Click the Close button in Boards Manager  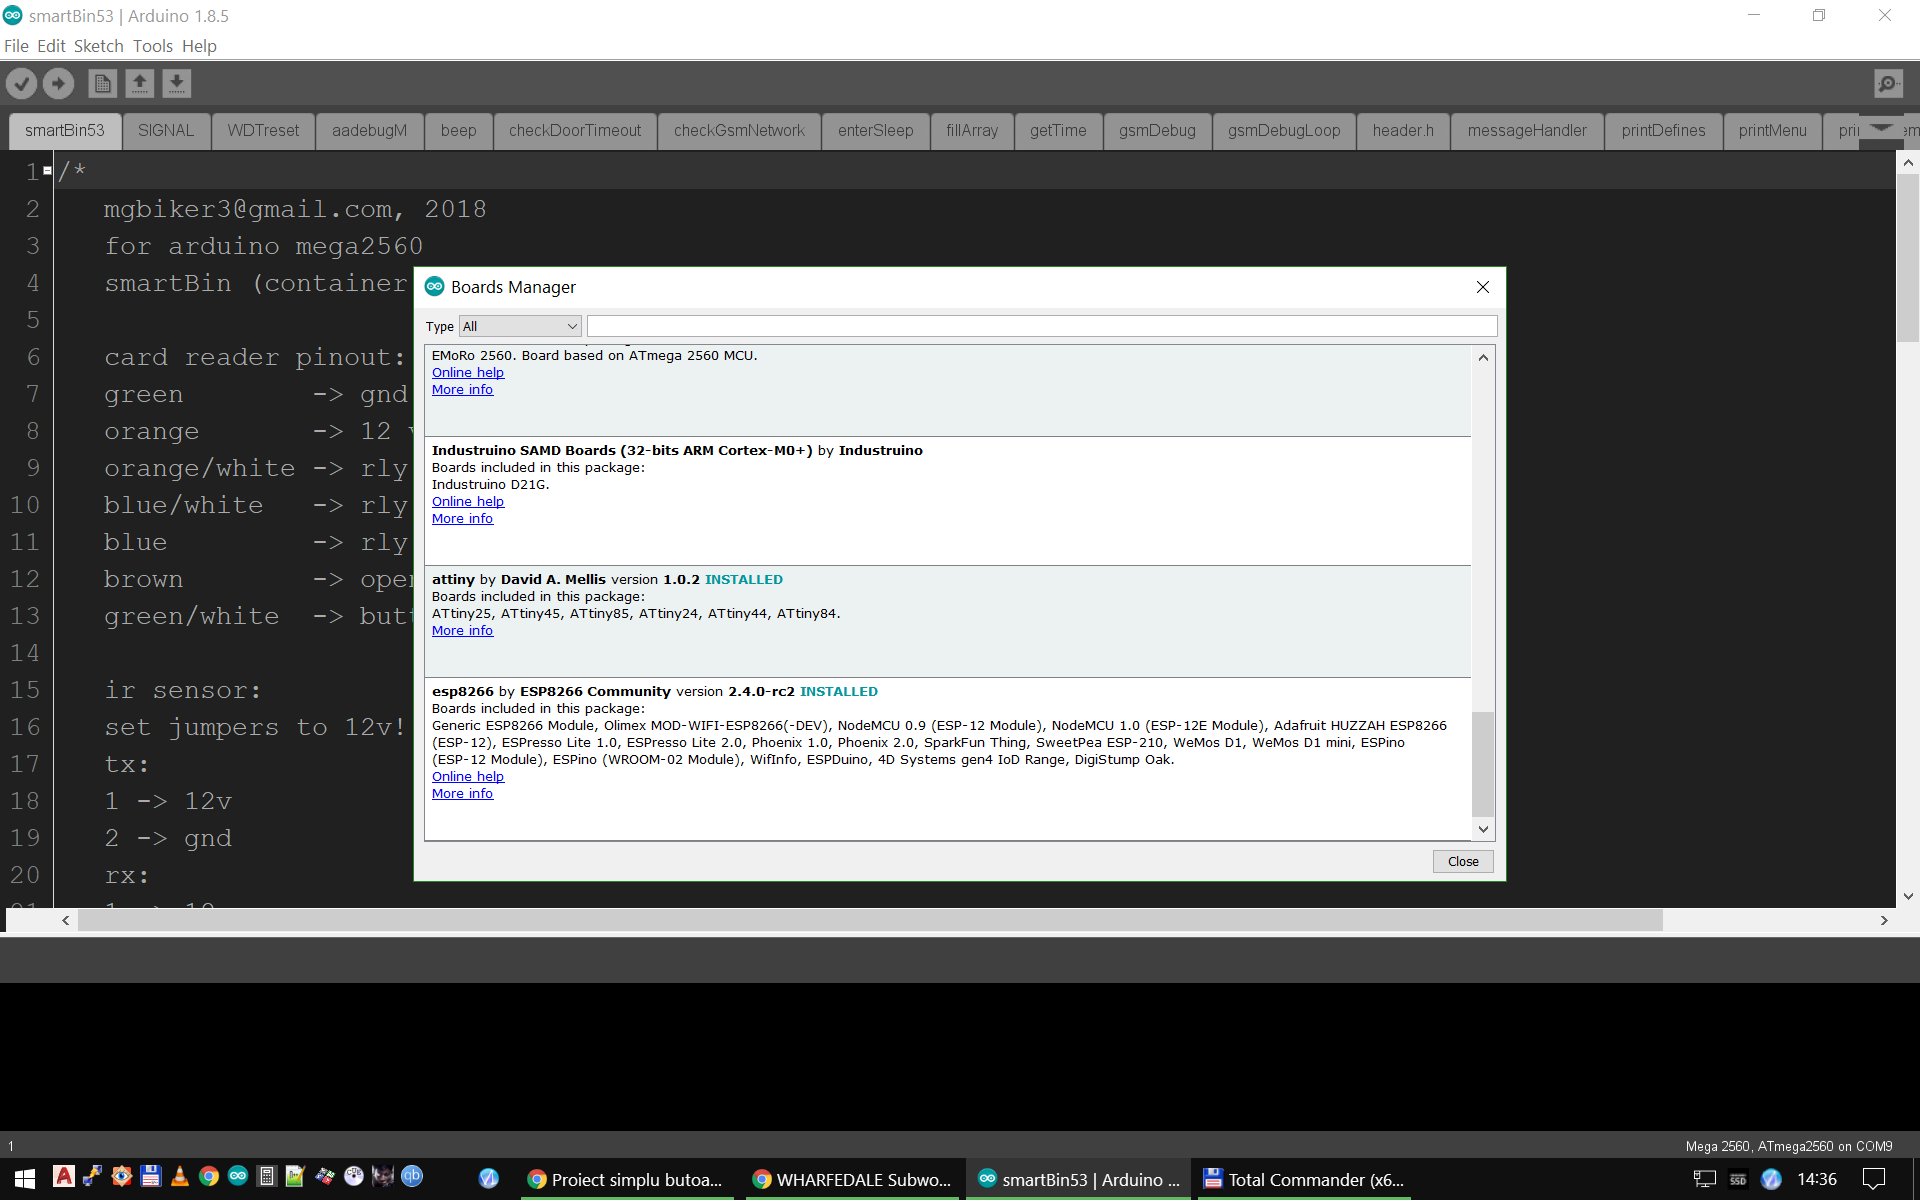1463,861
